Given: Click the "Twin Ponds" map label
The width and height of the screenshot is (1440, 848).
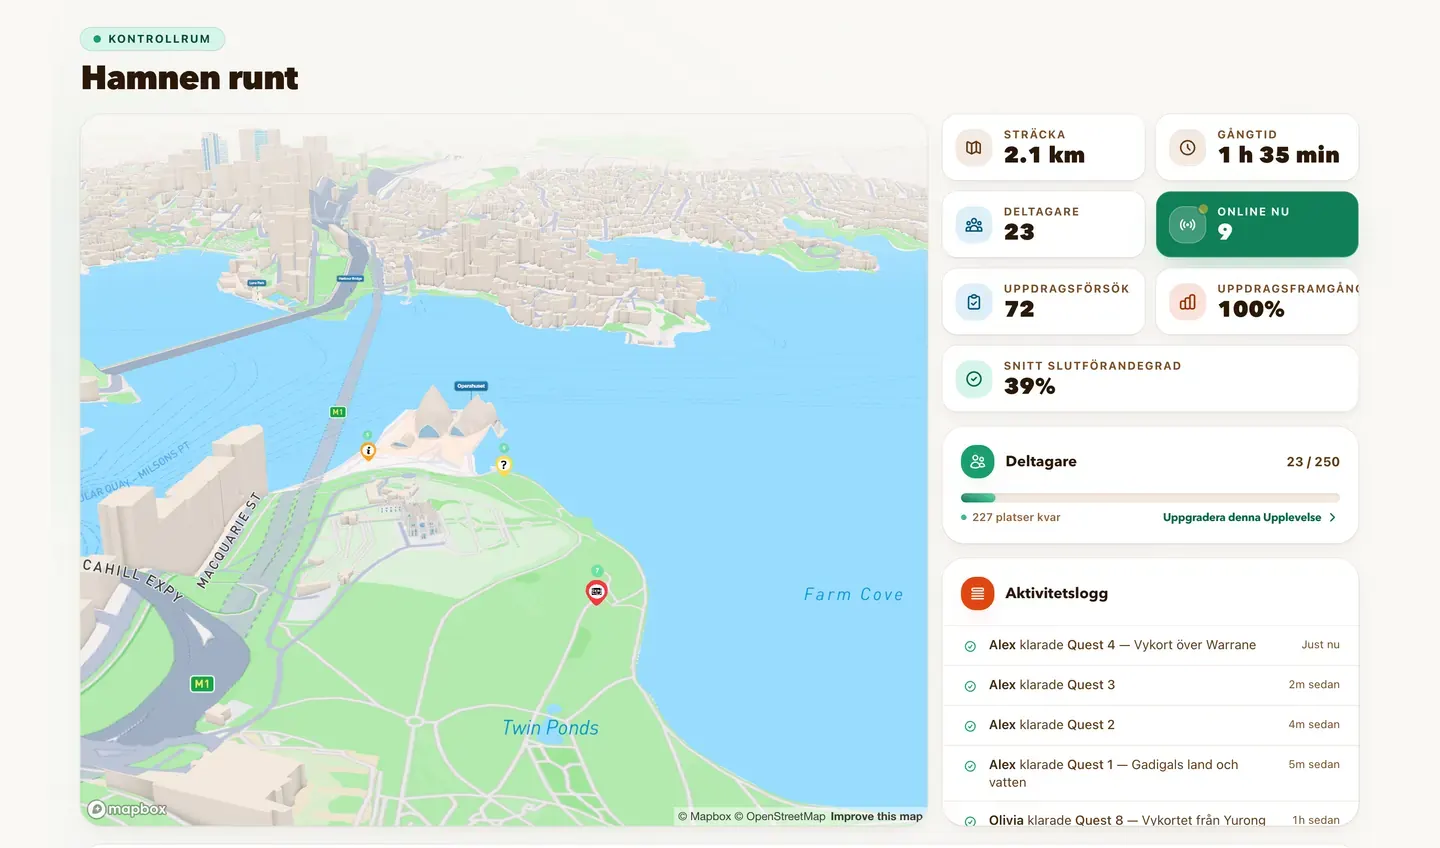Looking at the screenshot, I should point(550,728).
